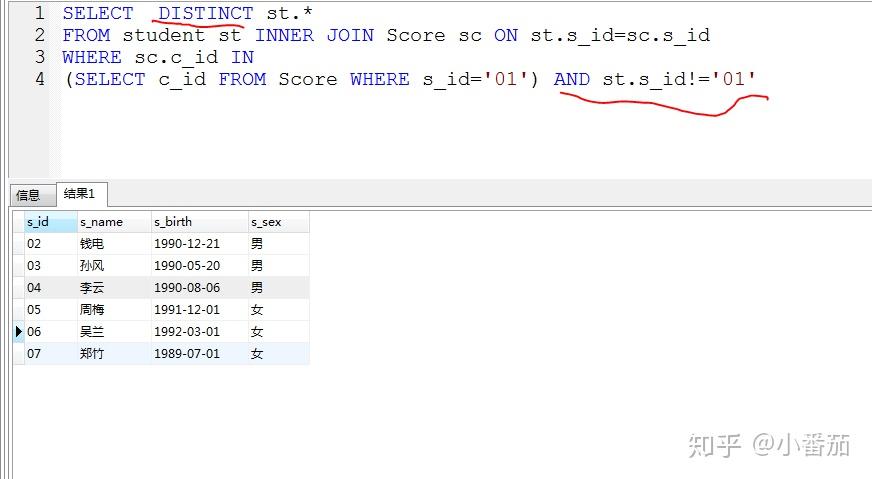Click line number 1 in editor gutter
Viewport: 872px width, 479px height.
tap(39, 12)
